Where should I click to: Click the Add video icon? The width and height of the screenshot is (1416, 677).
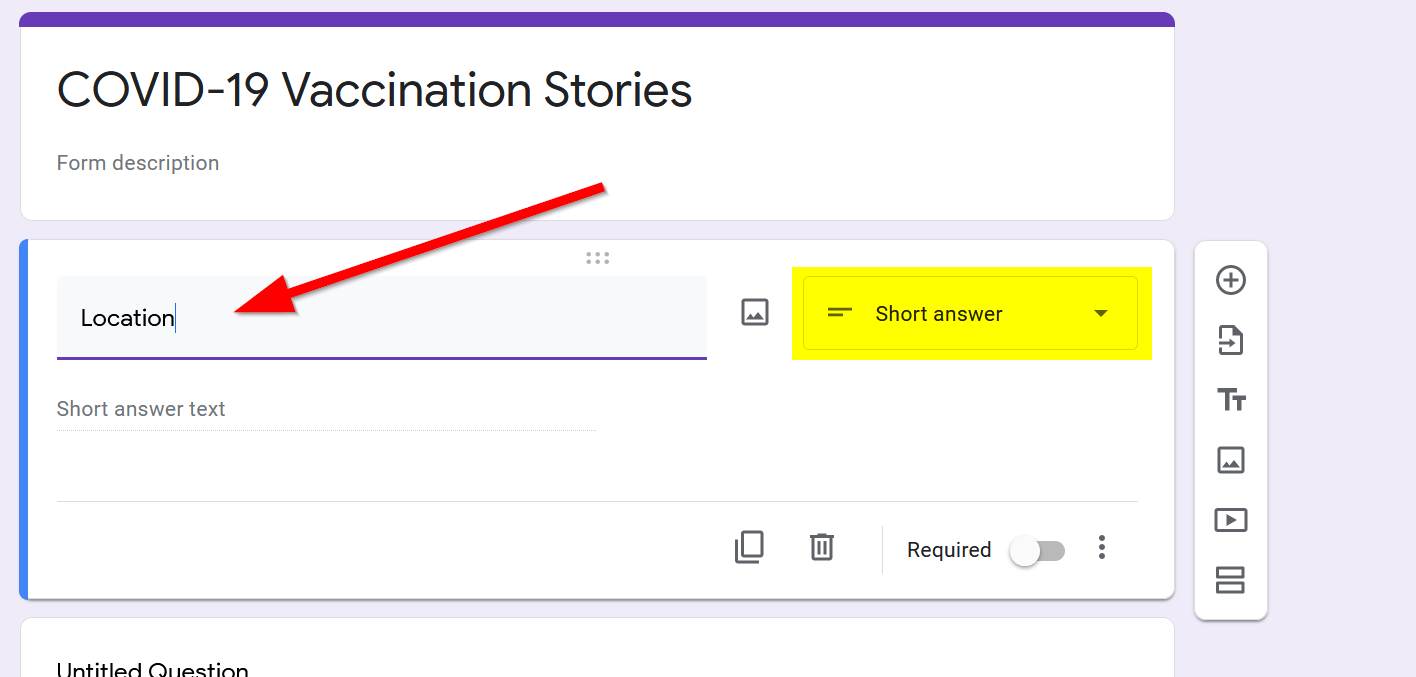[1230, 520]
